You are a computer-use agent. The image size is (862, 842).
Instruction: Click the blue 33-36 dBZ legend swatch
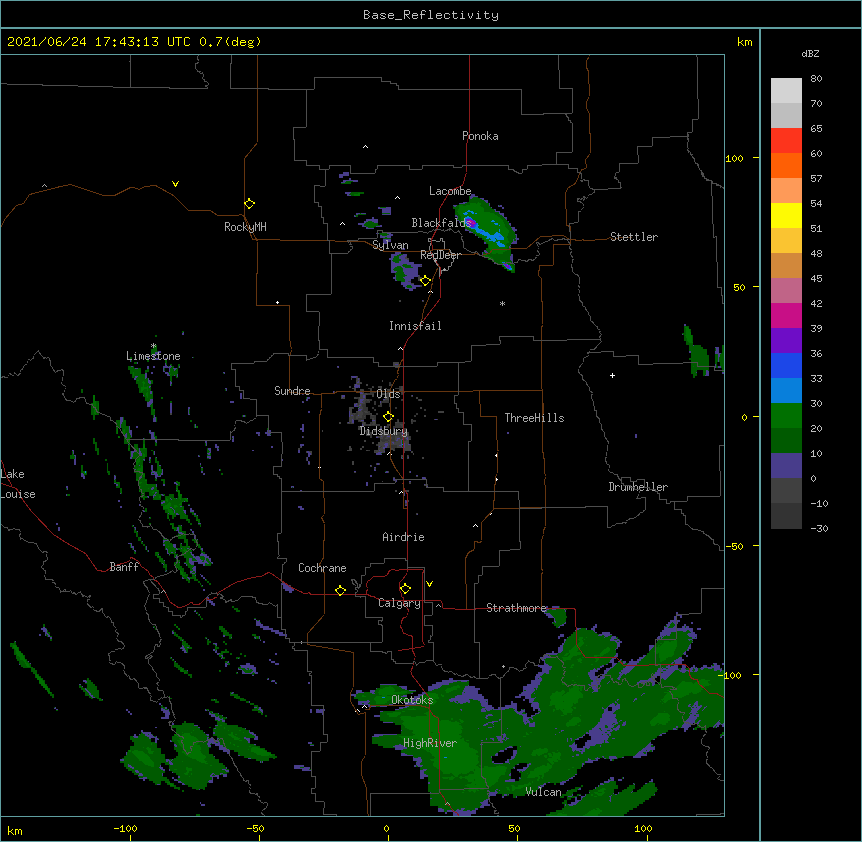[786, 365]
